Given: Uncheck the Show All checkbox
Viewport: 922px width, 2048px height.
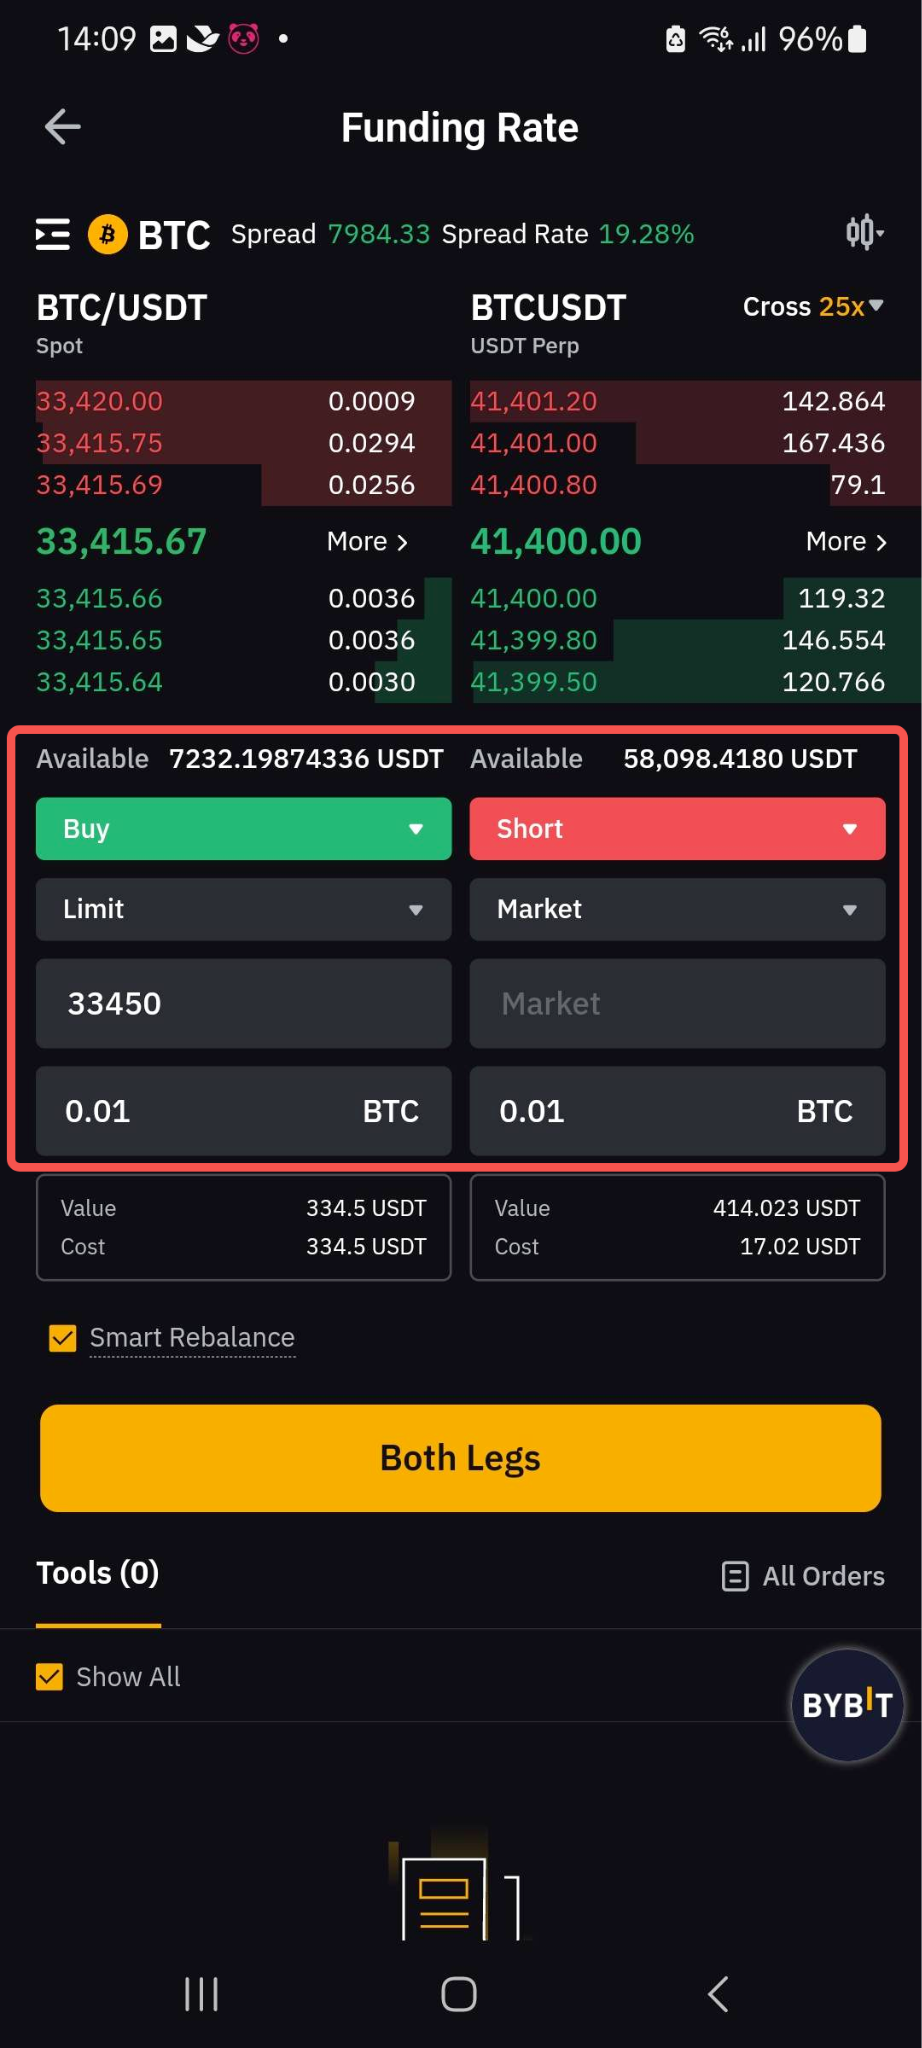Looking at the screenshot, I should (49, 1677).
